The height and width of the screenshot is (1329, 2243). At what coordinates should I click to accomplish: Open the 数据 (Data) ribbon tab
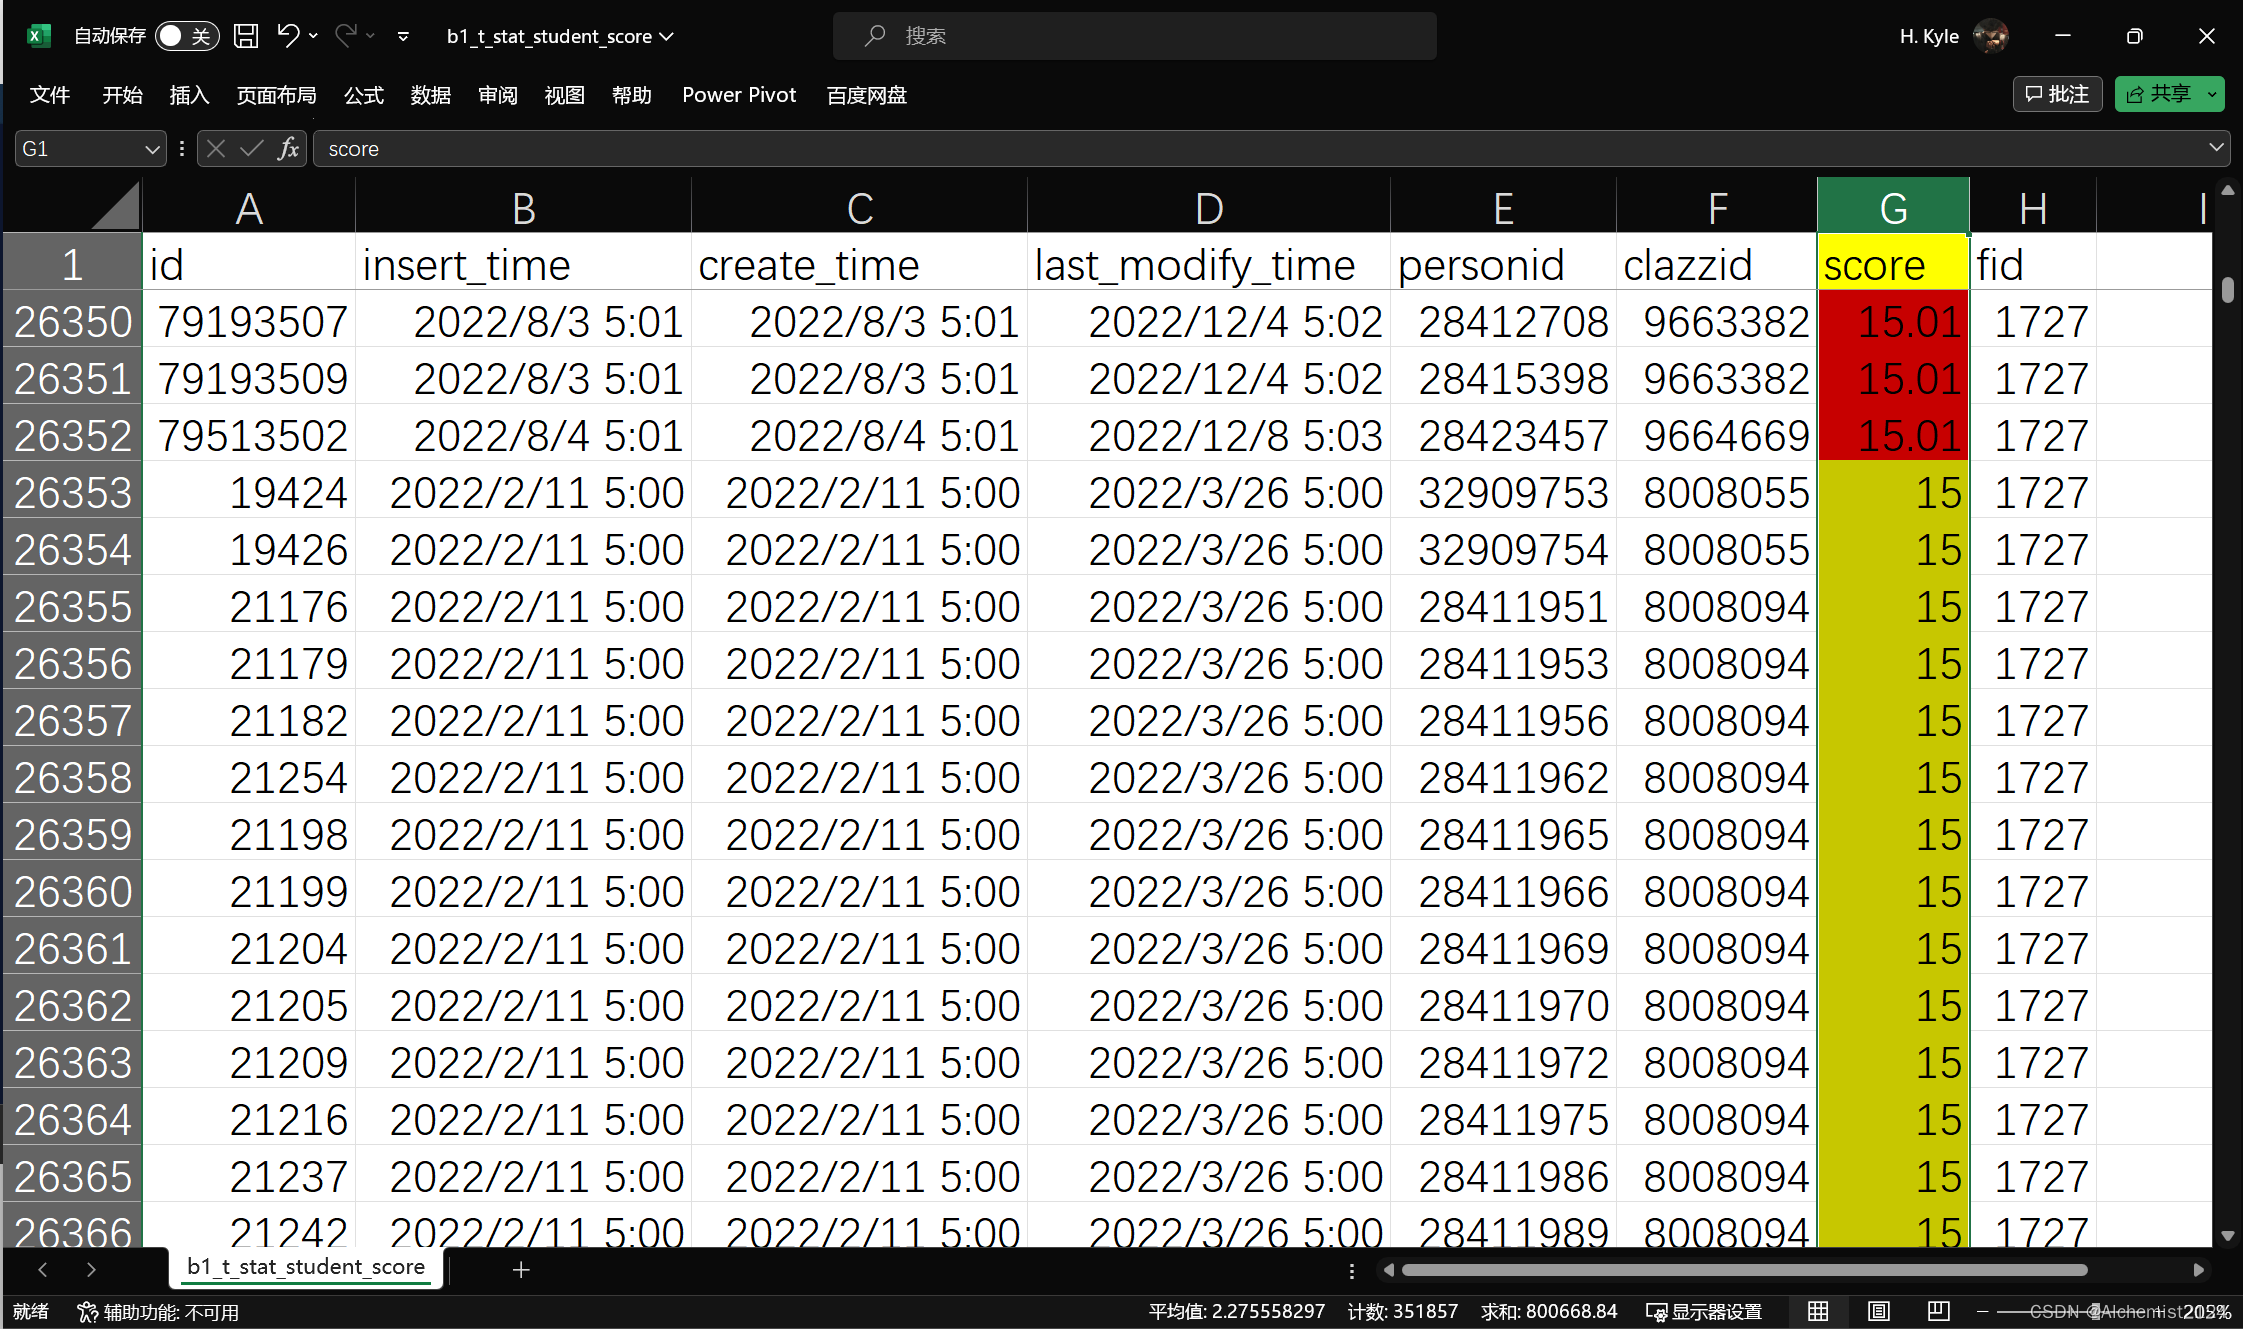[430, 95]
